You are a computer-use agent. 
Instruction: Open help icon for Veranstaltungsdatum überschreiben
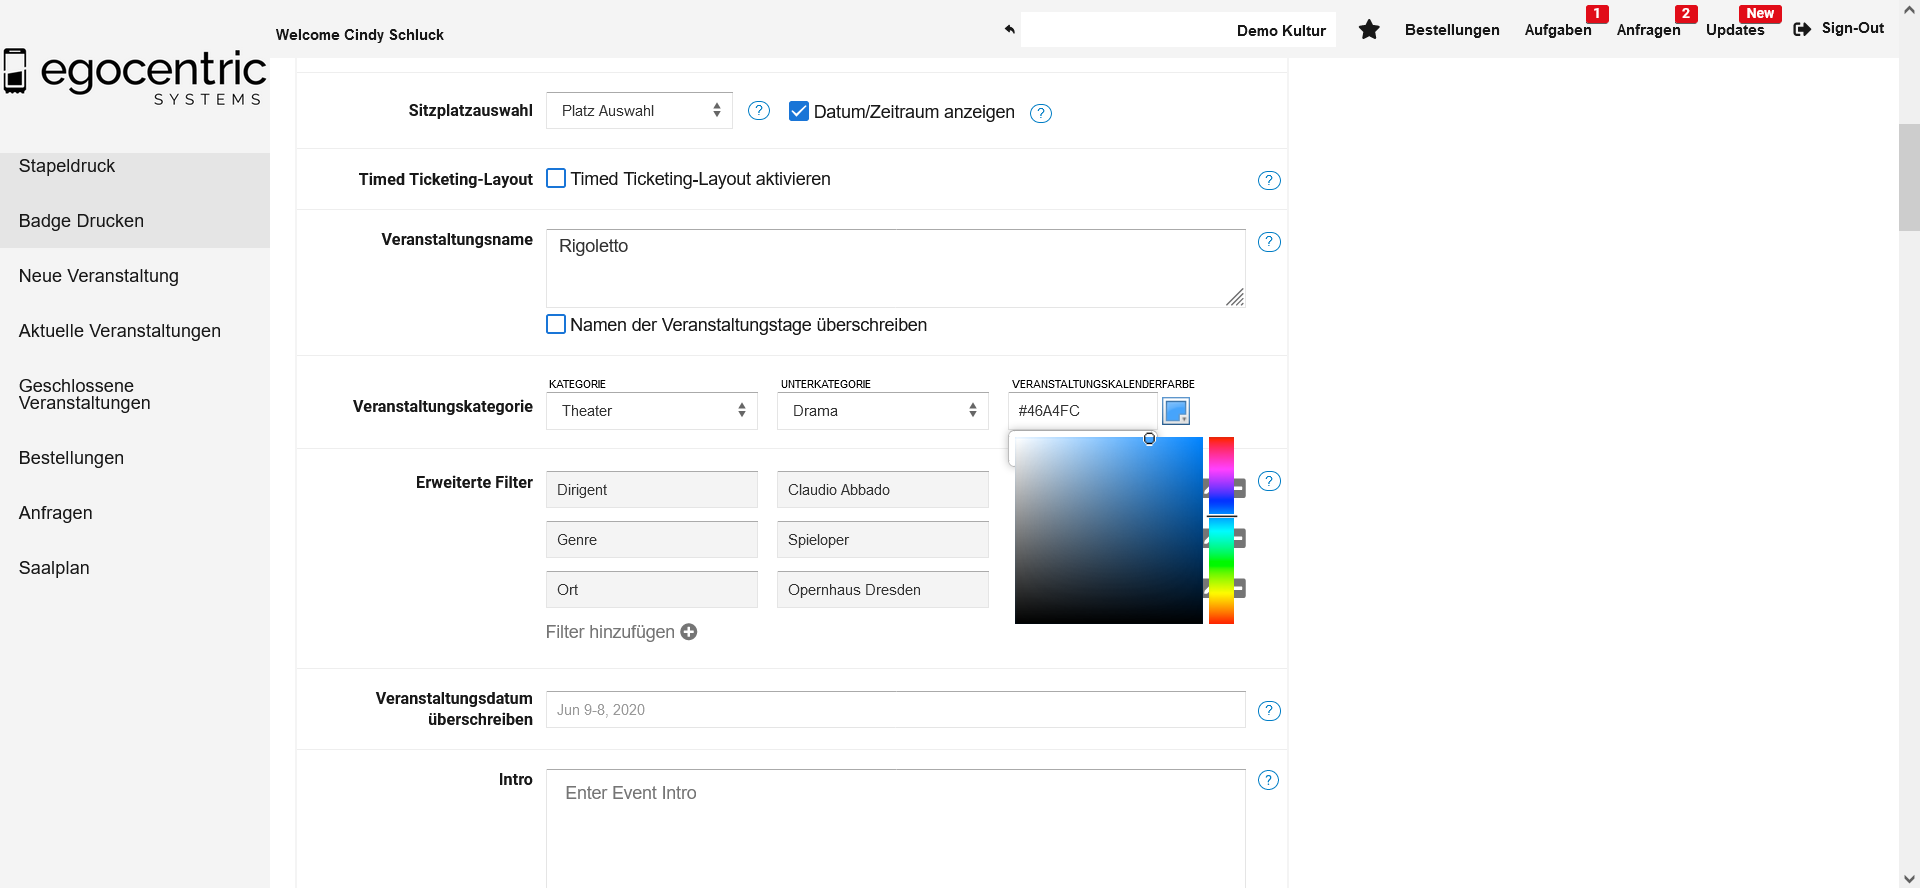[x=1268, y=711]
